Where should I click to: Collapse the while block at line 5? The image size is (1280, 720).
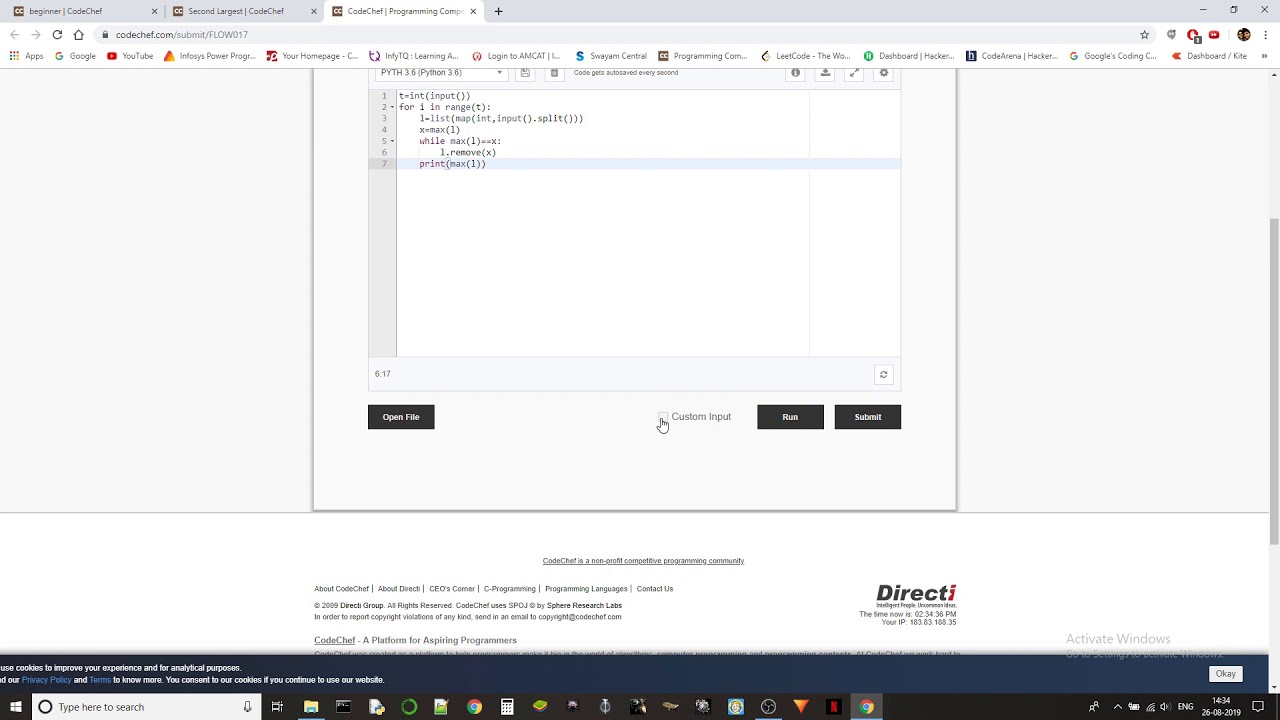tap(392, 141)
